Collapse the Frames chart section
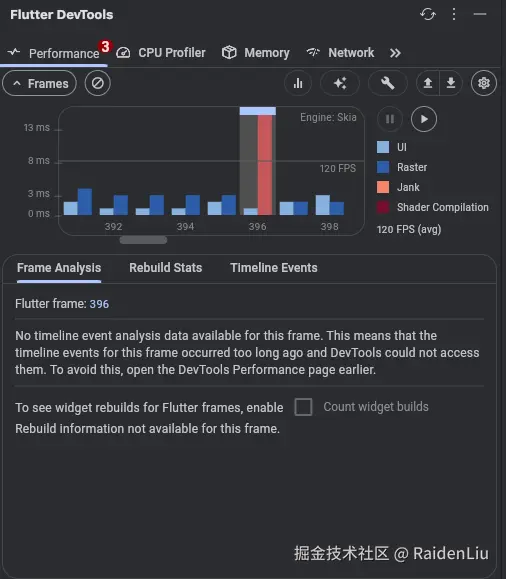Viewport: 506px width, 579px height. 40,83
